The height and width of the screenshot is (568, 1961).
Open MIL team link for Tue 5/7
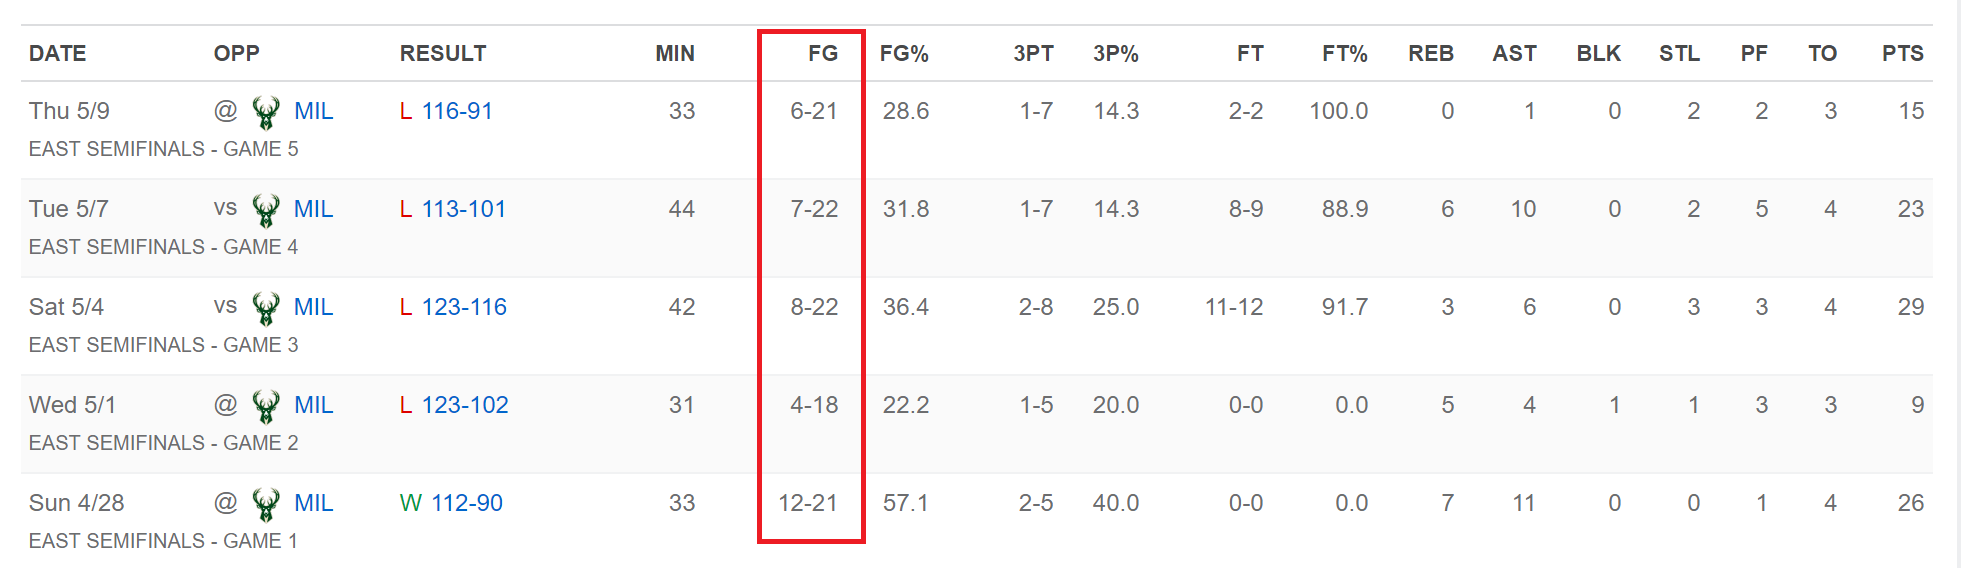coord(313,209)
